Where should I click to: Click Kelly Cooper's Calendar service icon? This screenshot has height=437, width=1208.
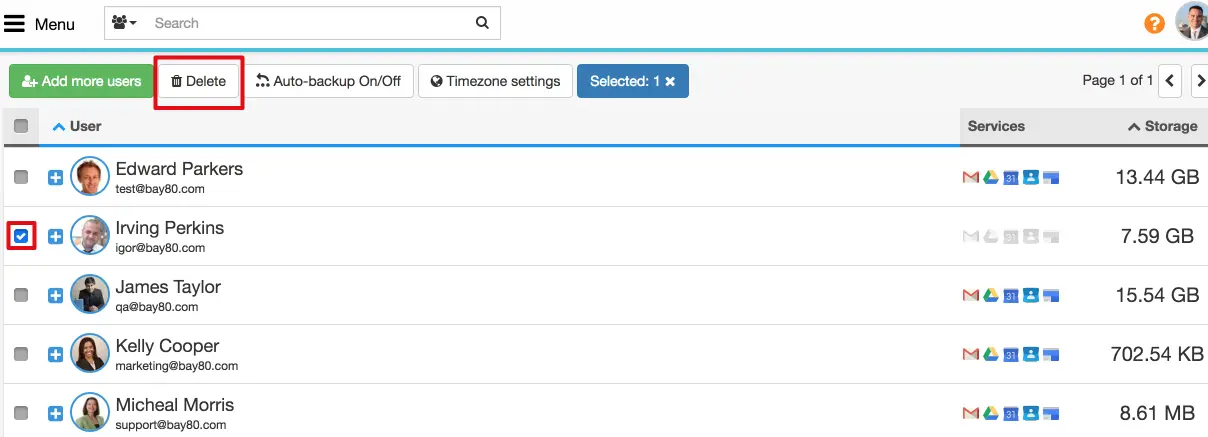[x=1010, y=355]
